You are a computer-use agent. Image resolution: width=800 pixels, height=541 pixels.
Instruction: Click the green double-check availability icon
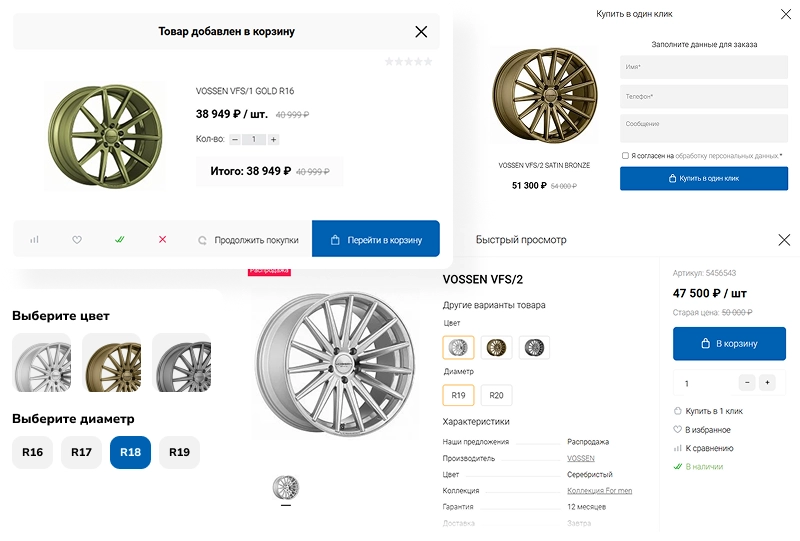coord(120,240)
